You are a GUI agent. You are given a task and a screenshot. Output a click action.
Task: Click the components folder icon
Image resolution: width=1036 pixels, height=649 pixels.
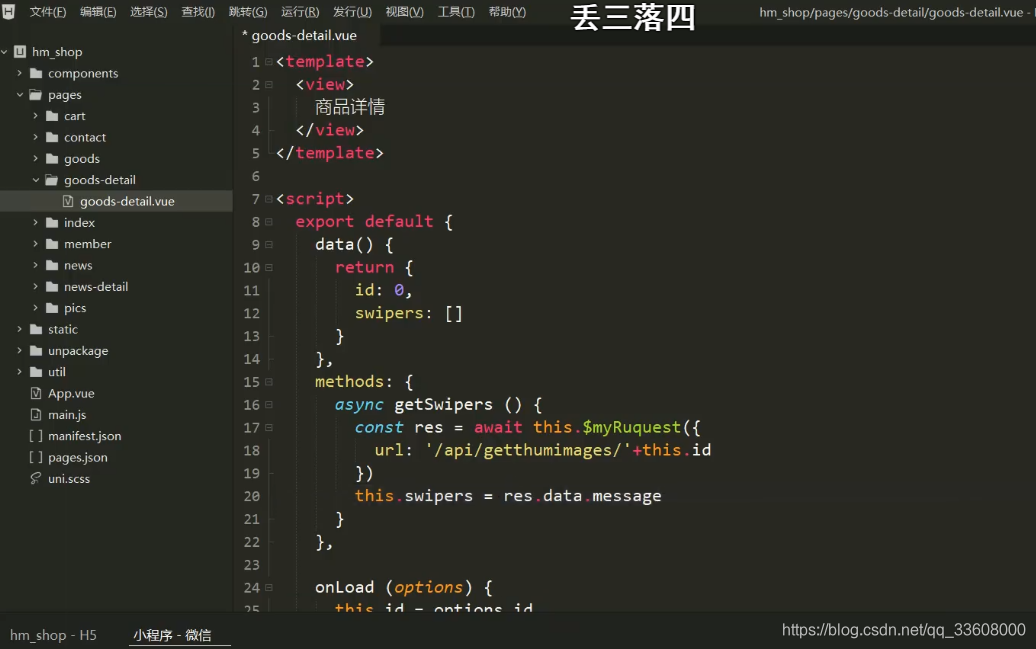pyautogui.click(x=36, y=73)
